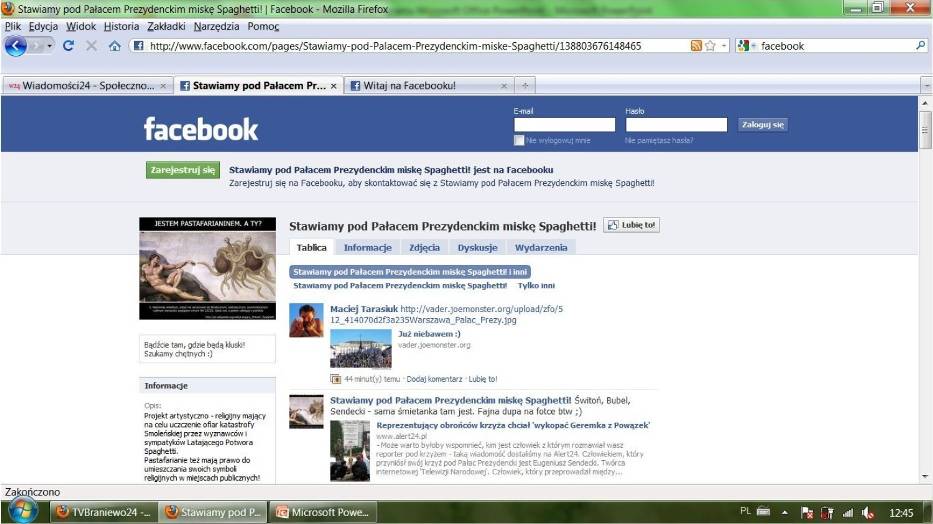
Task: Click Maciej Tarasiuk's avatar
Action: [x=306, y=320]
